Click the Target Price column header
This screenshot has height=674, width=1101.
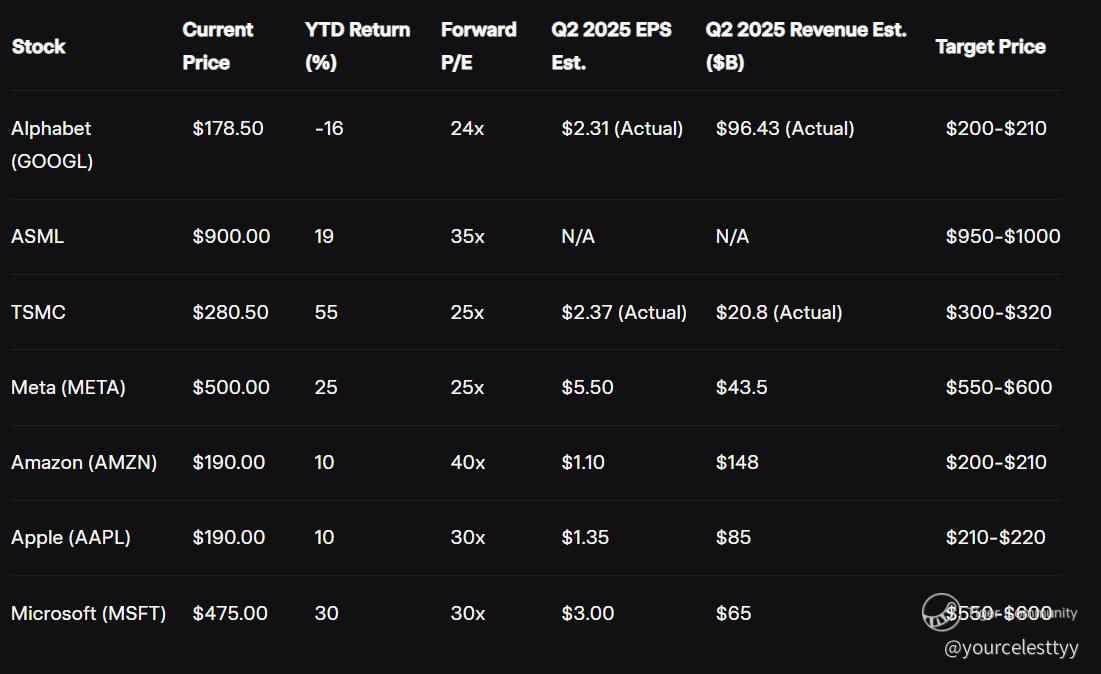pos(990,46)
